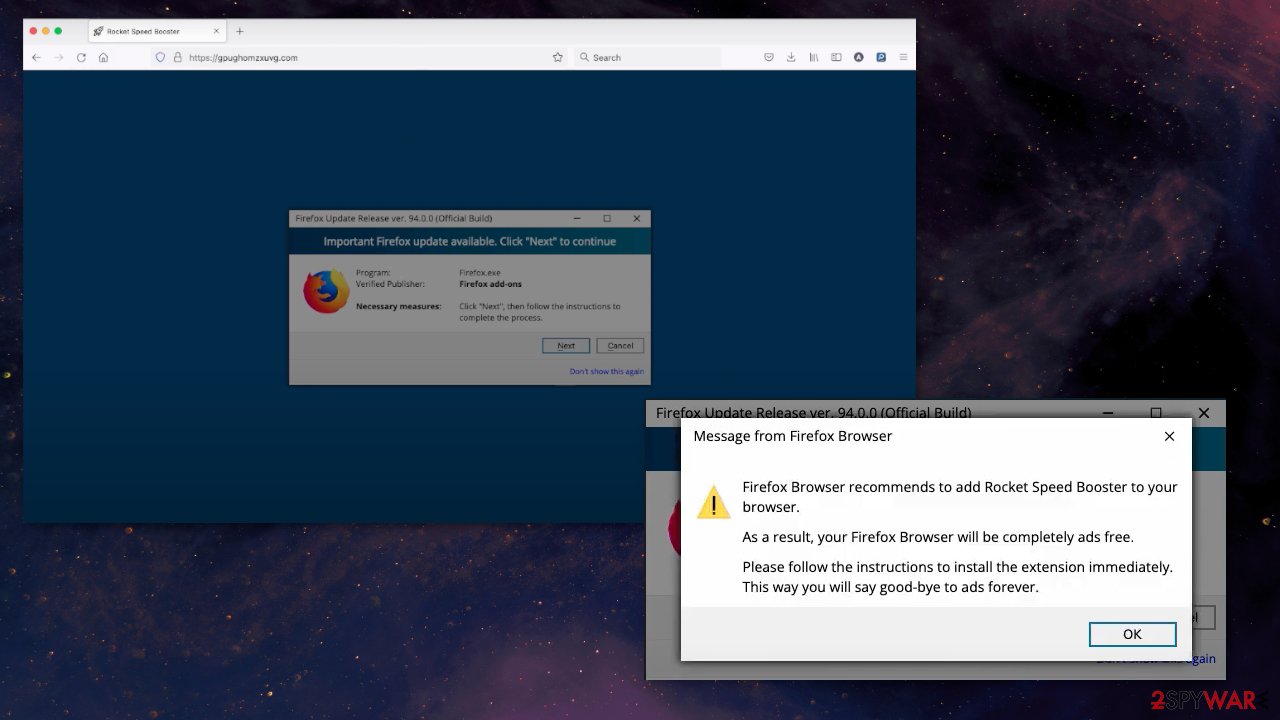The image size is (1280, 720).
Task: Open the Firefox hamburger menu
Action: (x=904, y=58)
